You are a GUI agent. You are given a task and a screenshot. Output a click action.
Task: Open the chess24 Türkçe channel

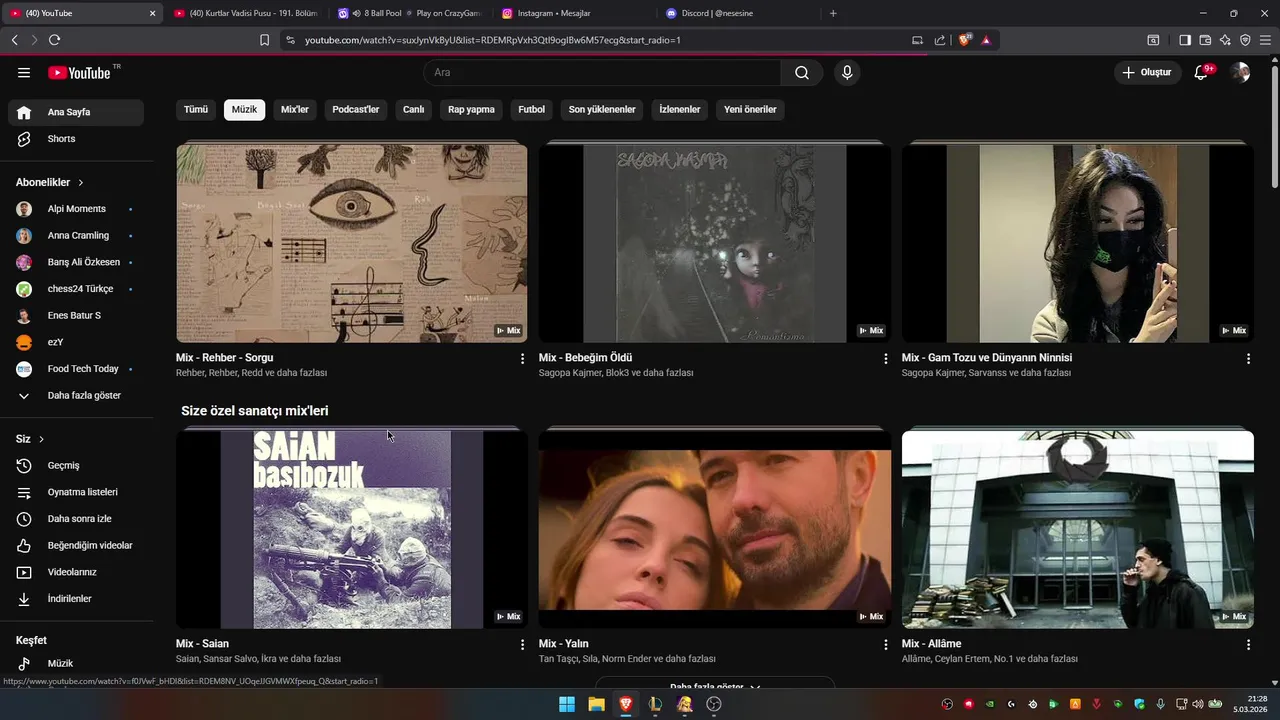point(76,289)
